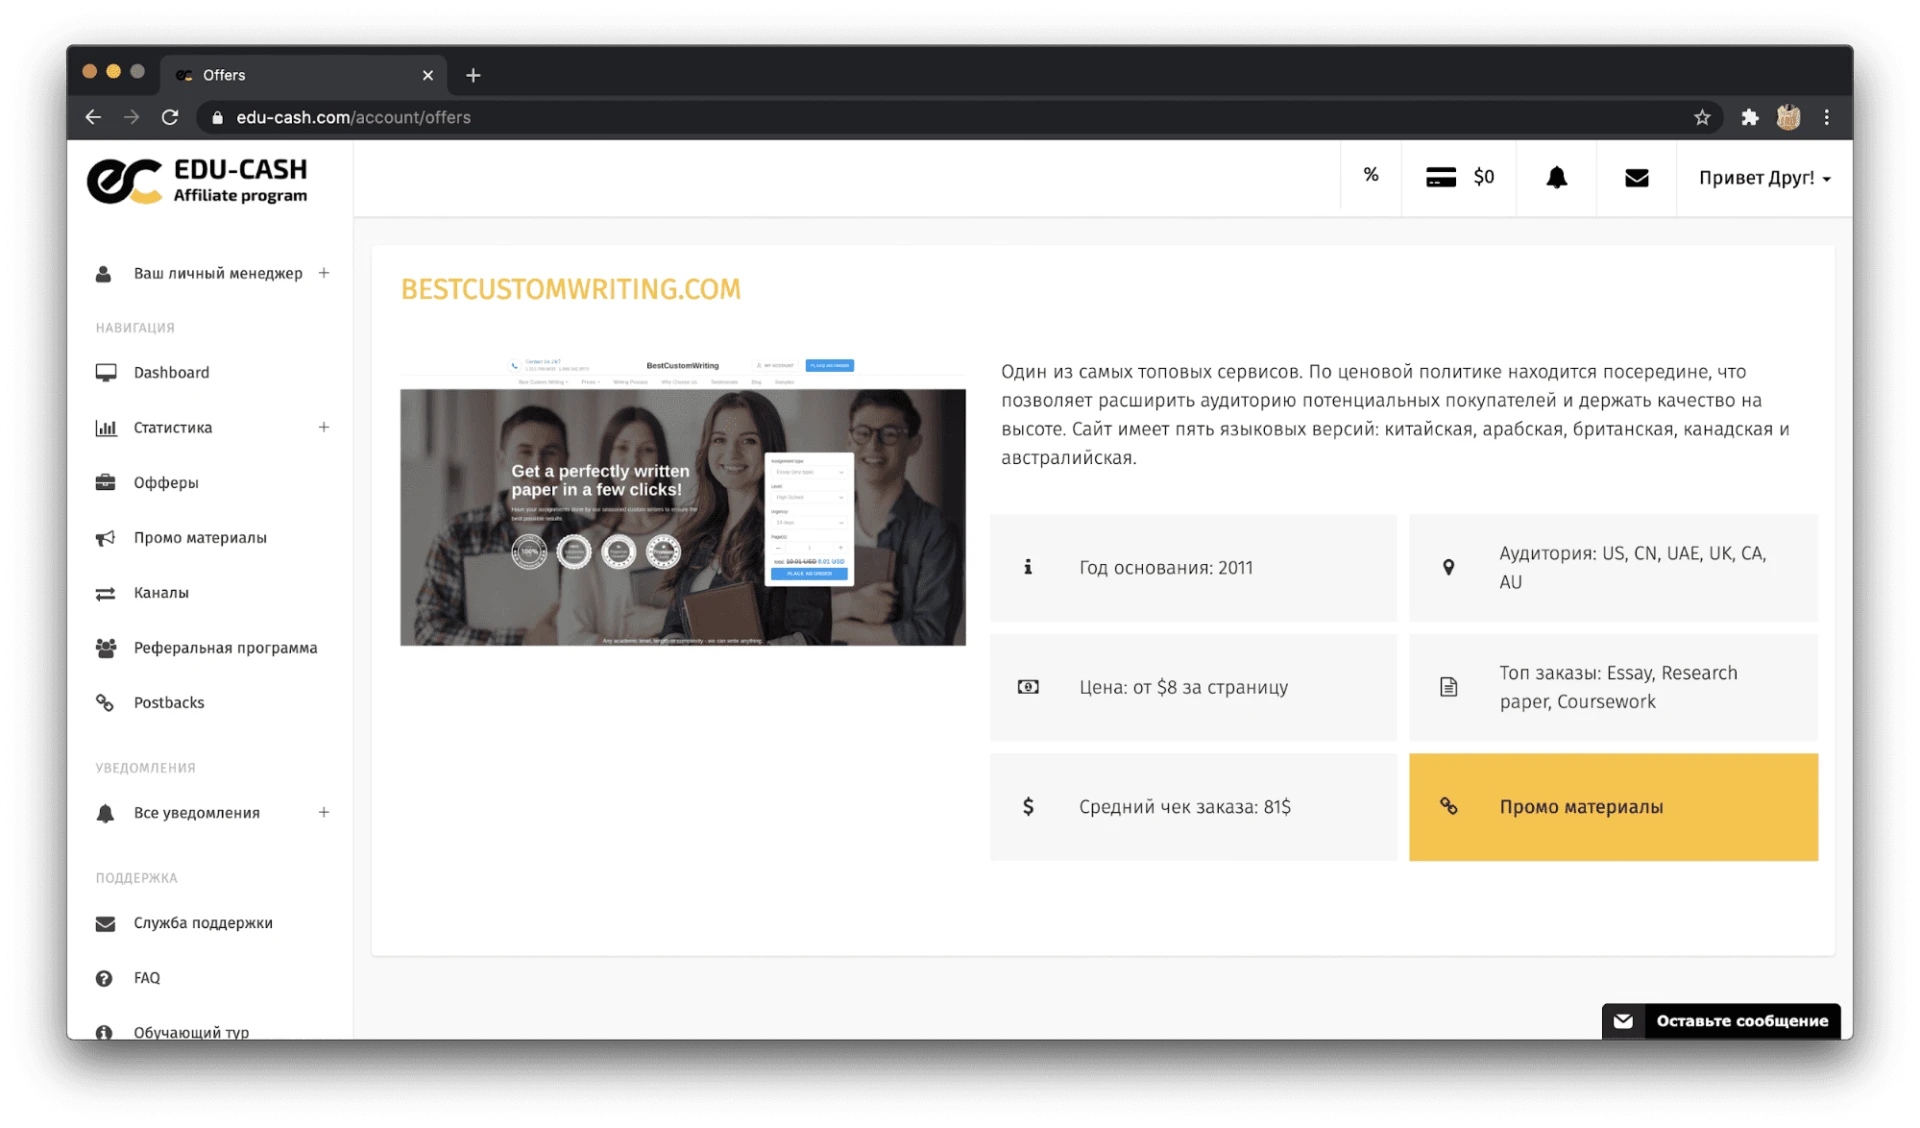Click the Dashboard monitor icon
This screenshot has width=1920, height=1128.
tap(105, 373)
